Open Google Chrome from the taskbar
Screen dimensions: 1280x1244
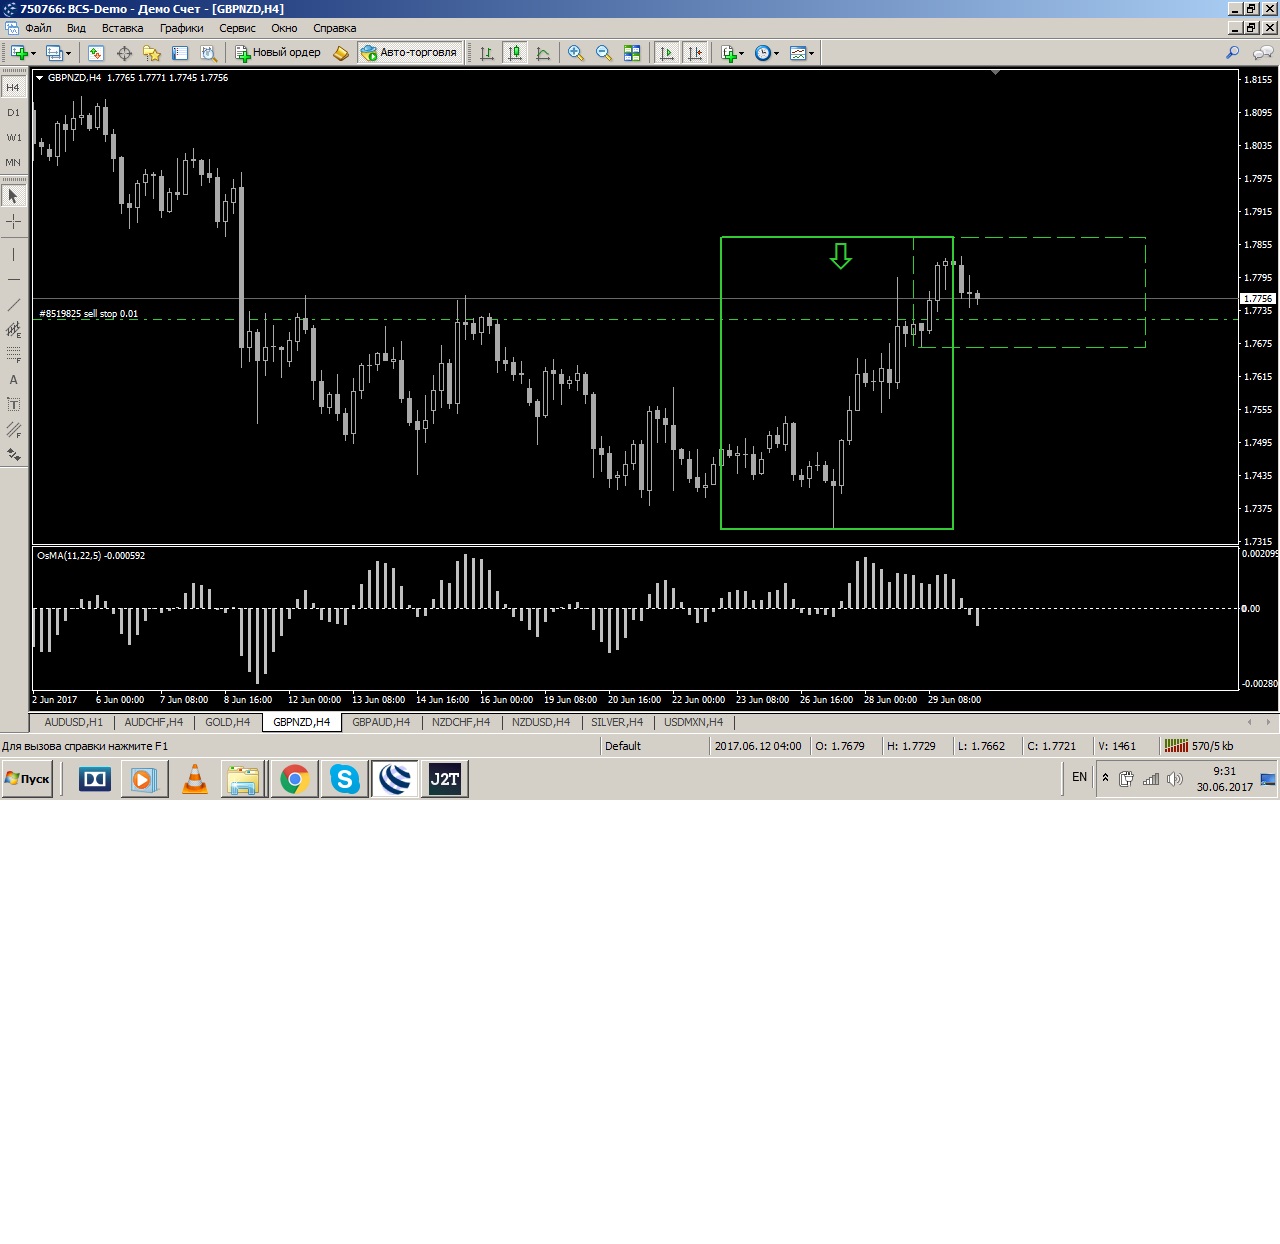(x=294, y=779)
